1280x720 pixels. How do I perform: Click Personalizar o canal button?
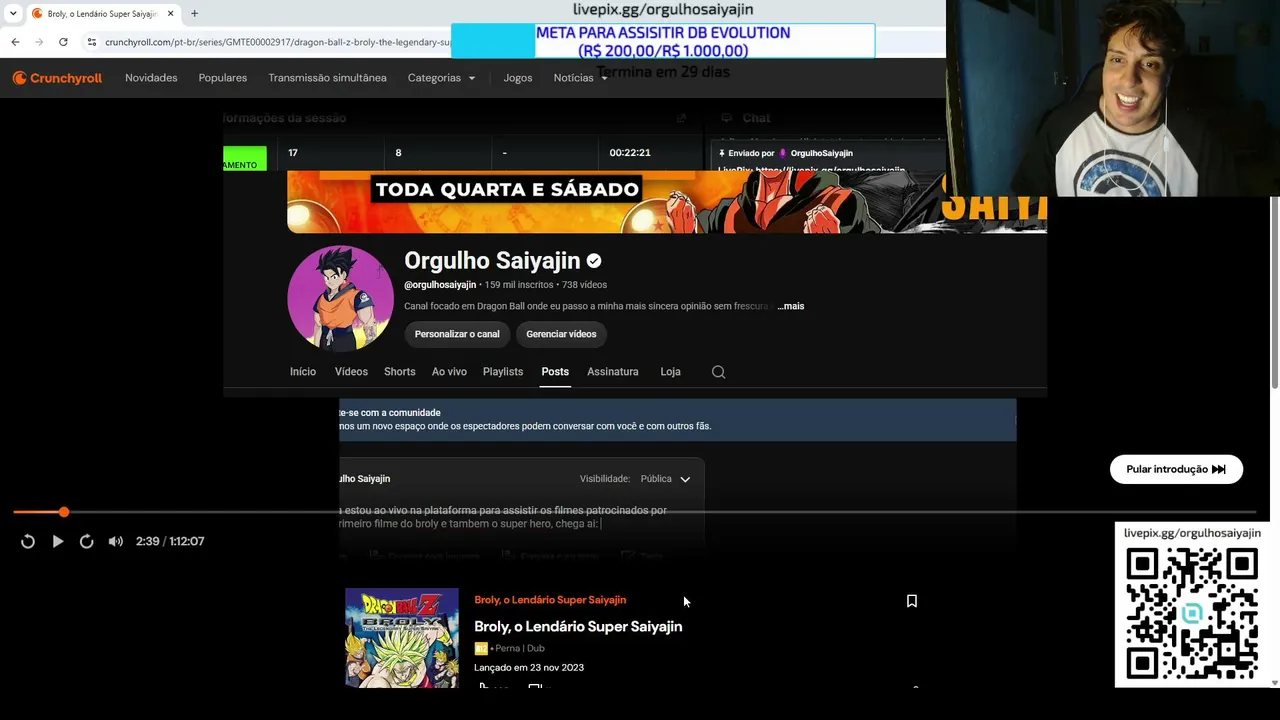[457, 334]
